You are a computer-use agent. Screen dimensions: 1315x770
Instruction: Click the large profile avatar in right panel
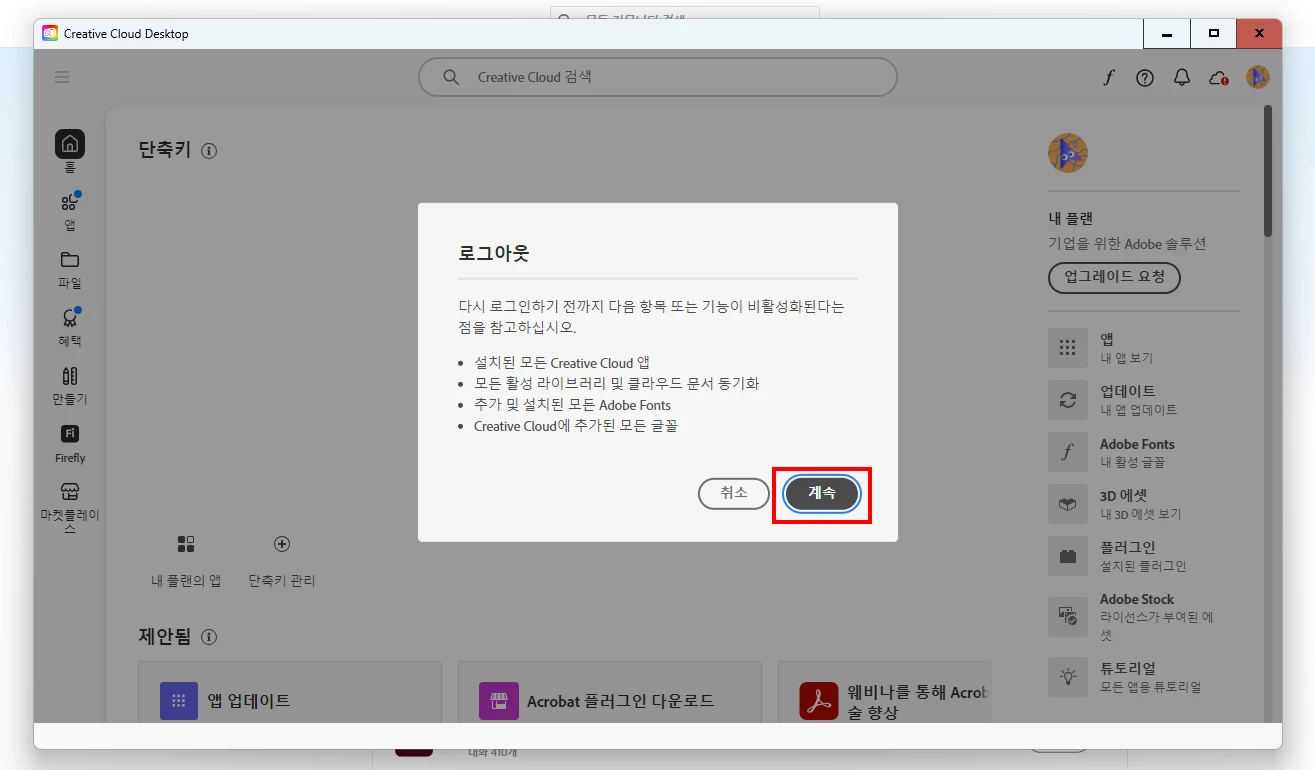coord(1068,153)
